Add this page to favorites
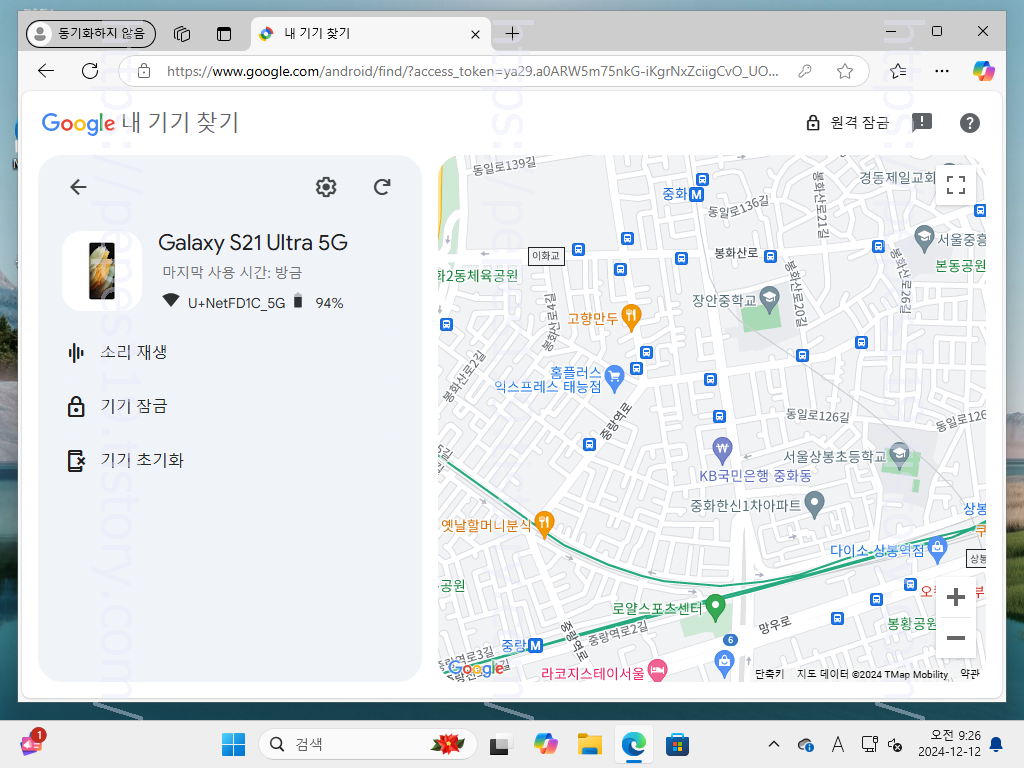 click(x=845, y=71)
